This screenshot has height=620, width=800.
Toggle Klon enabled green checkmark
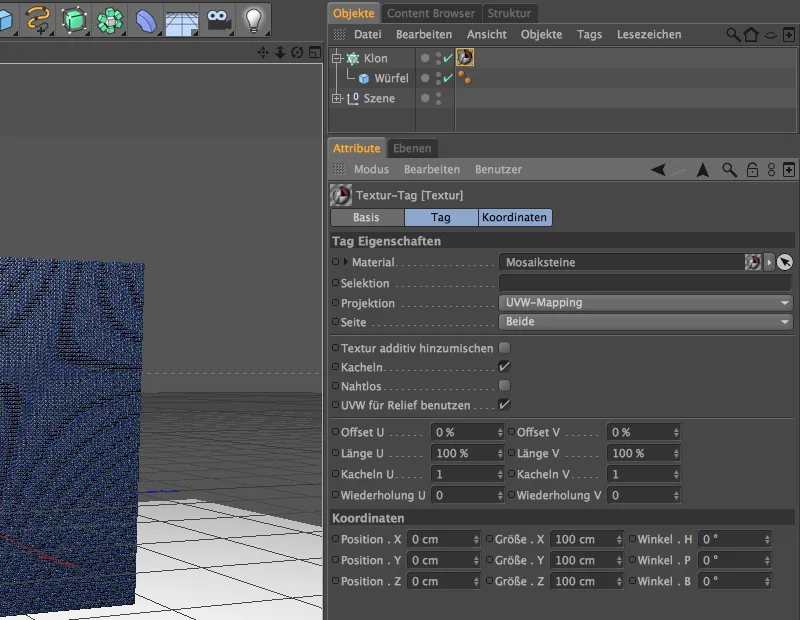pos(448,58)
